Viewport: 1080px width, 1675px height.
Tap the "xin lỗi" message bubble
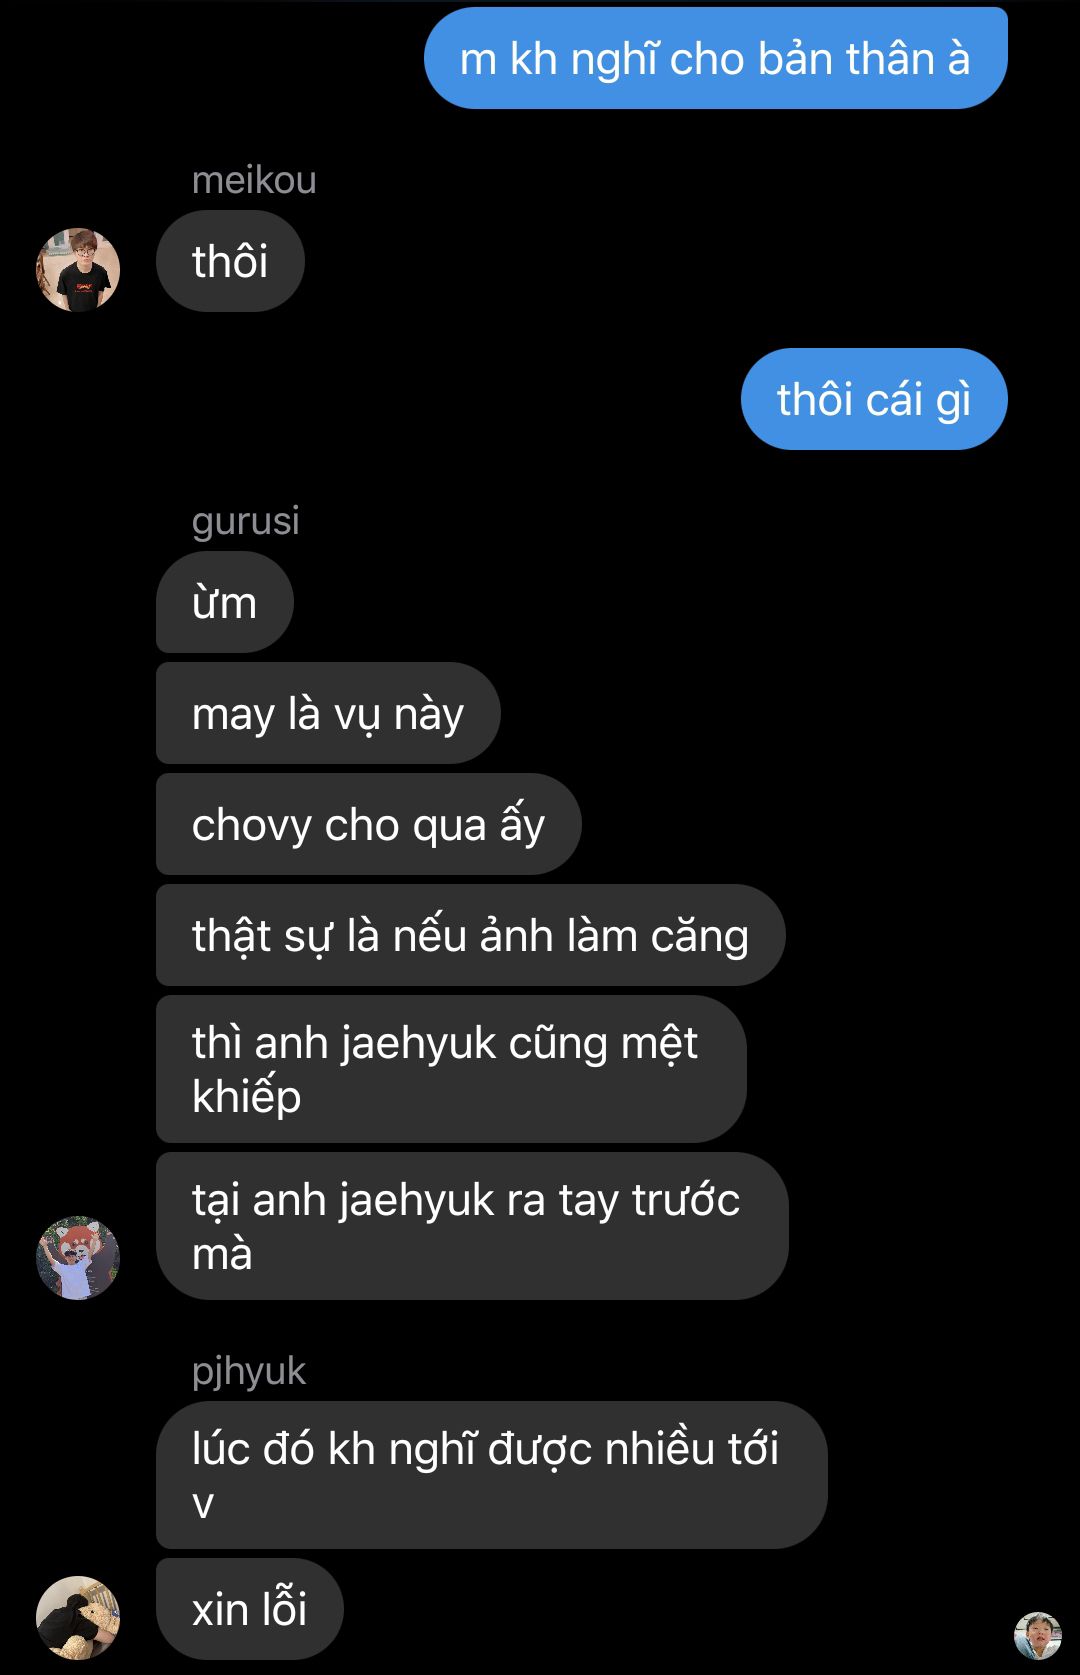tap(250, 1609)
